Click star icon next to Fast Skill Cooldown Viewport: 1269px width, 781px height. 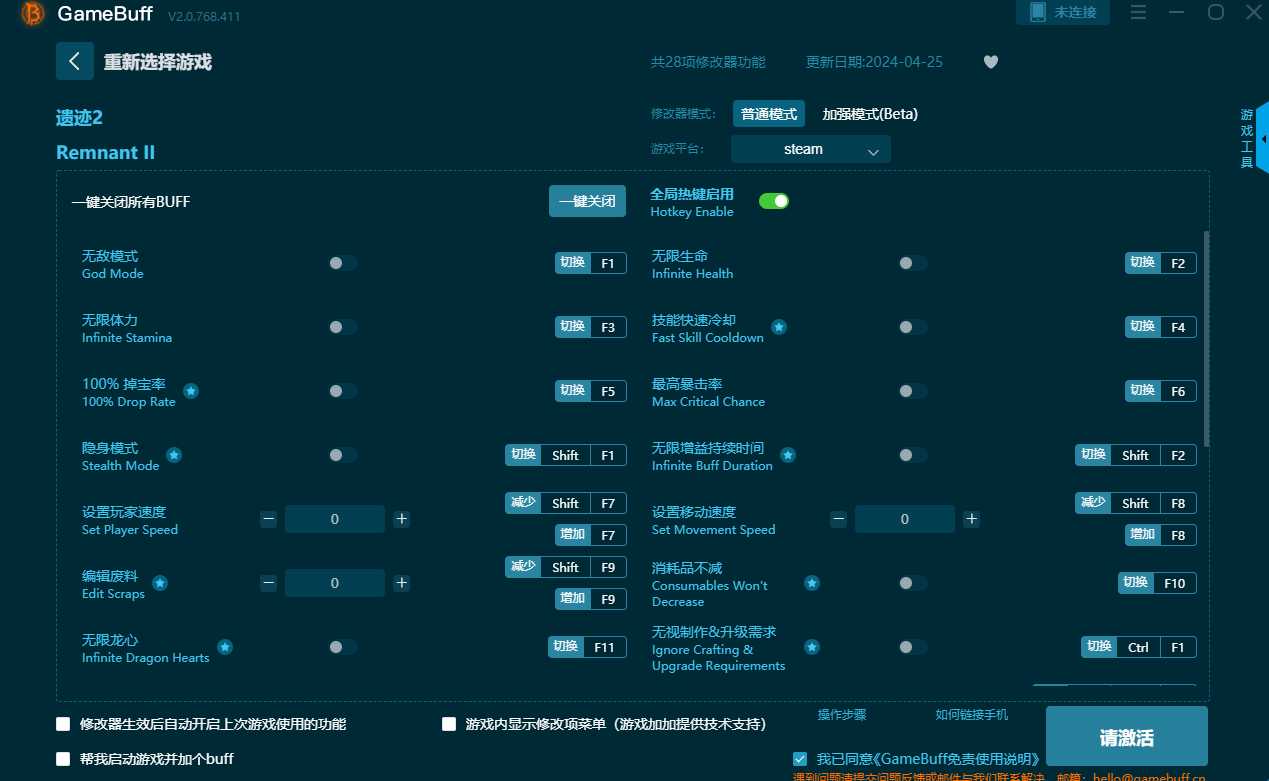(779, 327)
